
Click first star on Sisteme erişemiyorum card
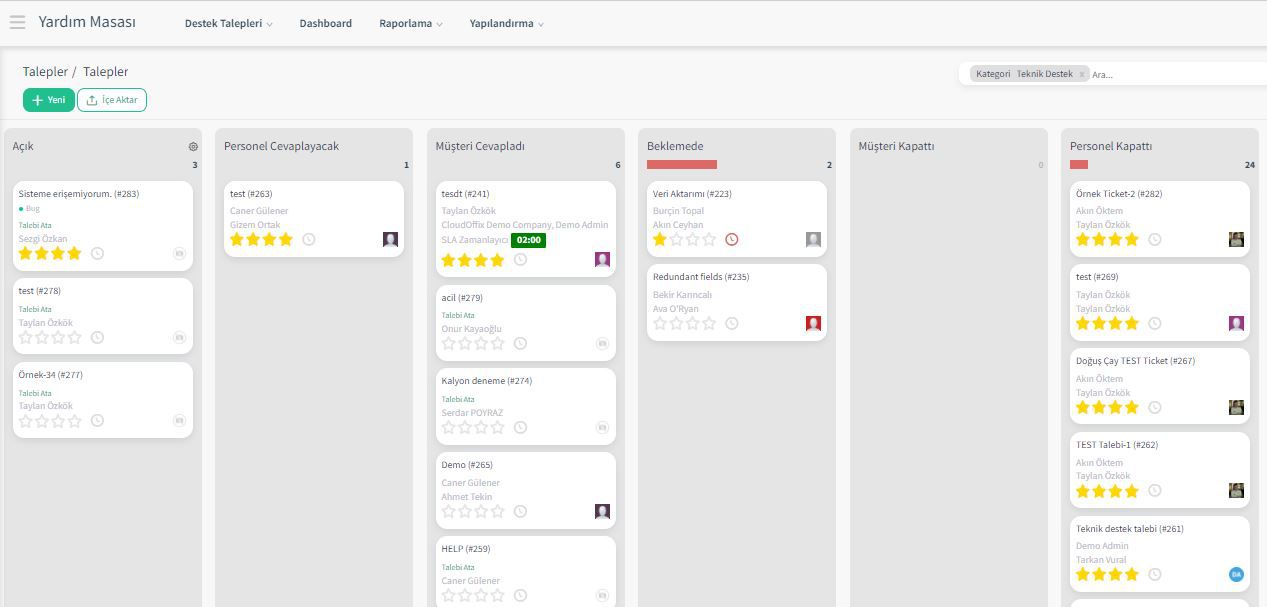click(26, 254)
